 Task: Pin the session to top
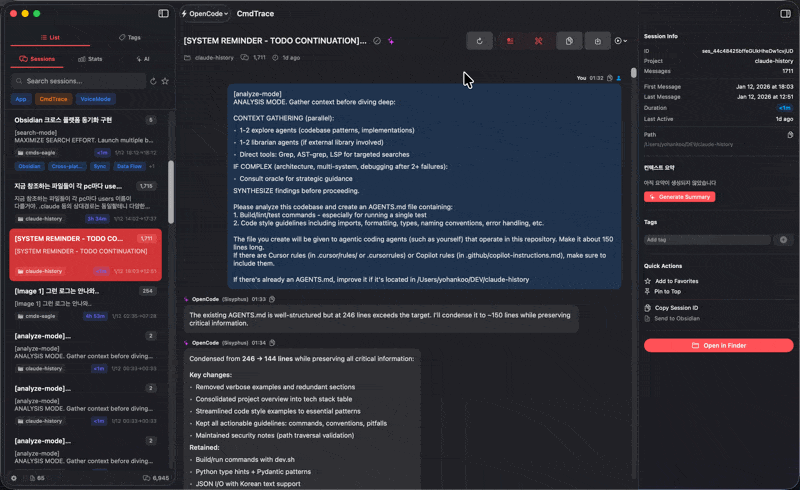coord(663,292)
